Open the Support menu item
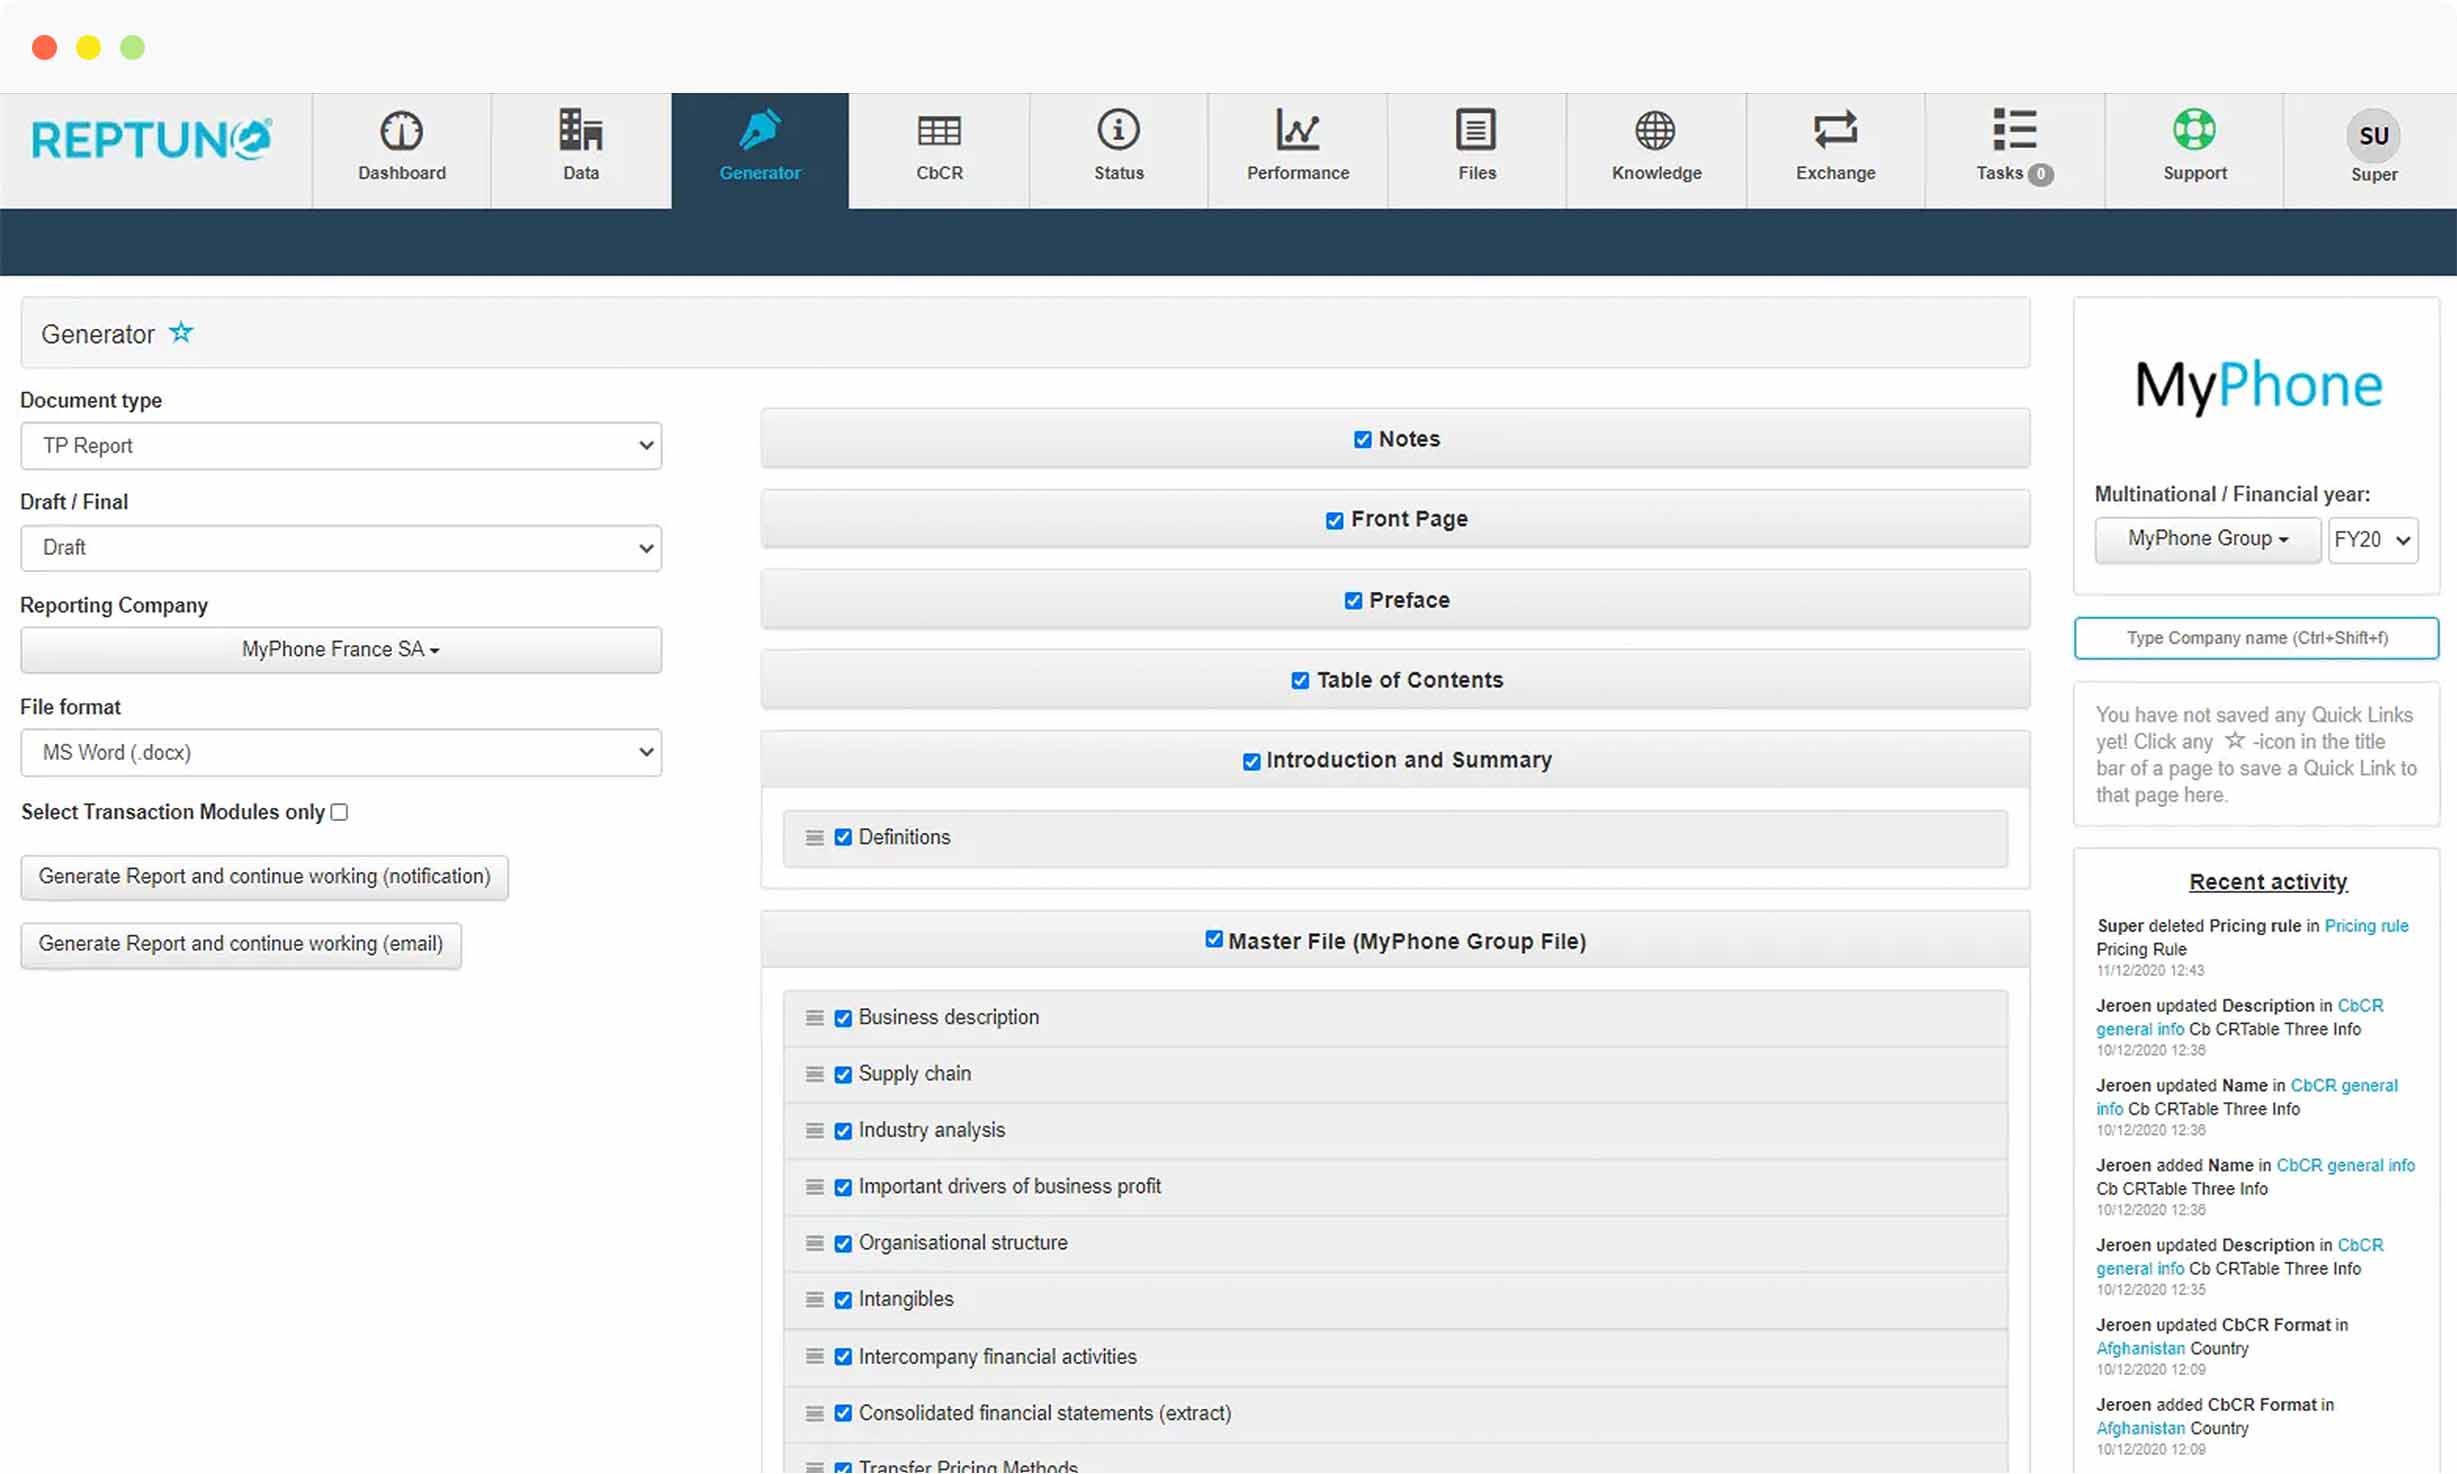The height and width of the screenshot is (1474, 2457). point(2194,148)
